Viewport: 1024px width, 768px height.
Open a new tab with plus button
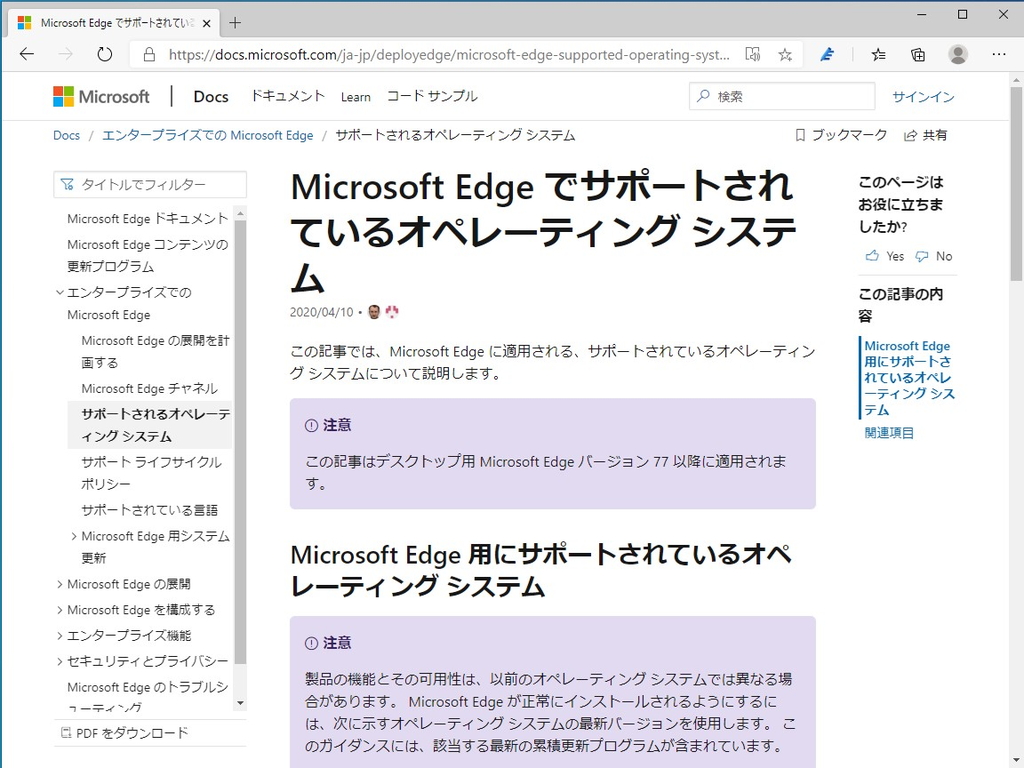click(x=235, y=24)
